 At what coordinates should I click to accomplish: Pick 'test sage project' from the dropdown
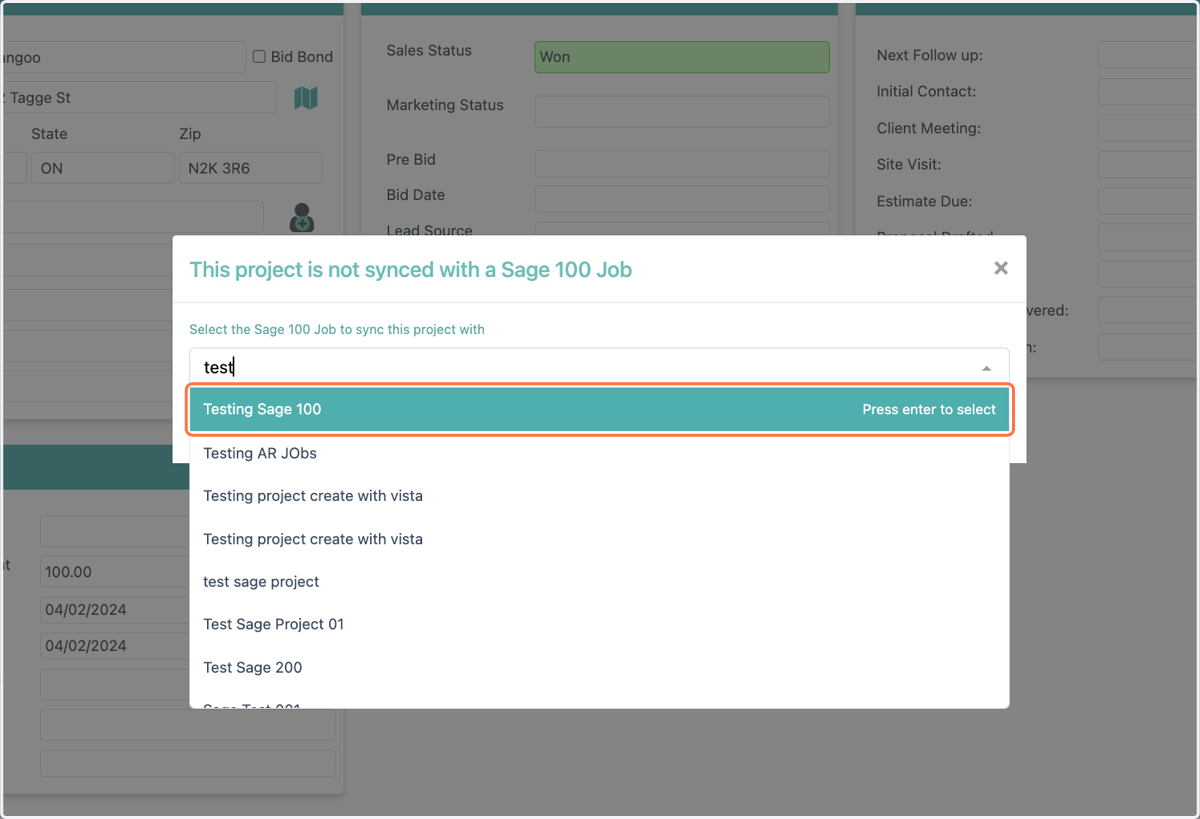(x=599, y=581)
